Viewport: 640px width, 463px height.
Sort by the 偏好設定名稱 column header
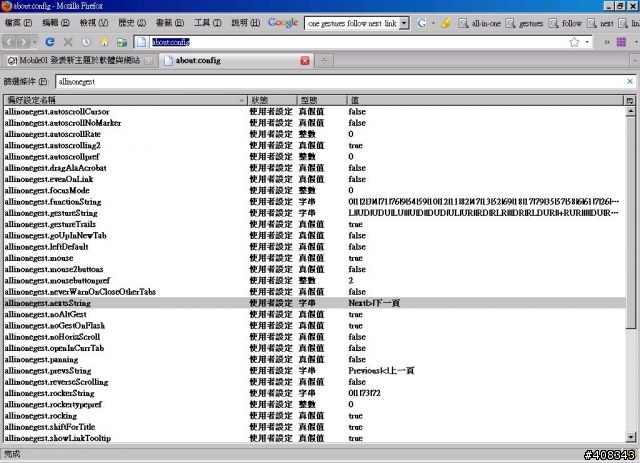(x=125, y=100)
